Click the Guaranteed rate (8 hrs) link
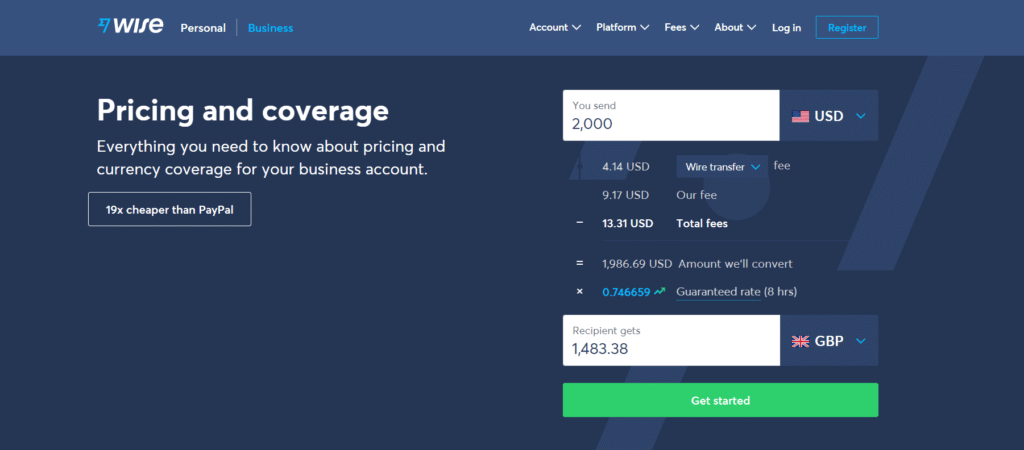This screenshot has height=450, width=1024. pos(736,292)
